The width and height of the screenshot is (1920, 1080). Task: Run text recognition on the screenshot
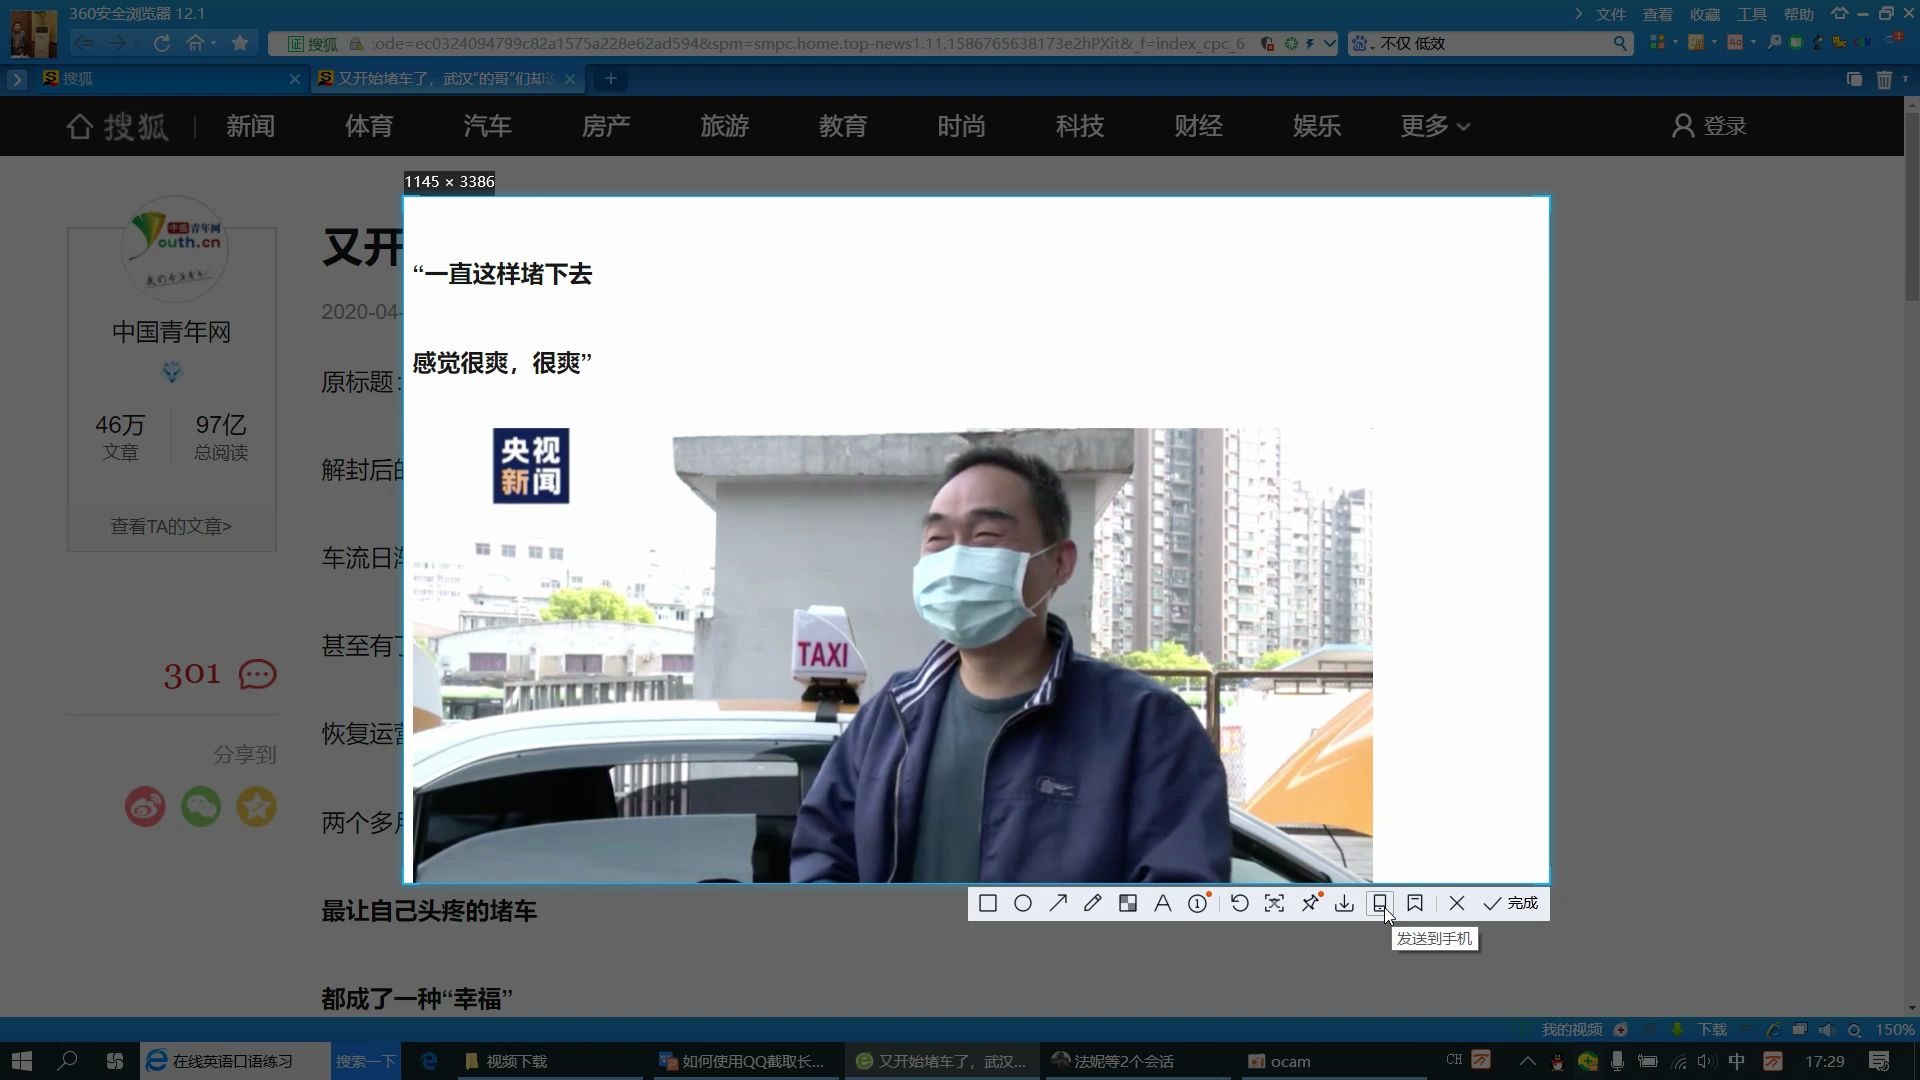[x=1275, y=903]
